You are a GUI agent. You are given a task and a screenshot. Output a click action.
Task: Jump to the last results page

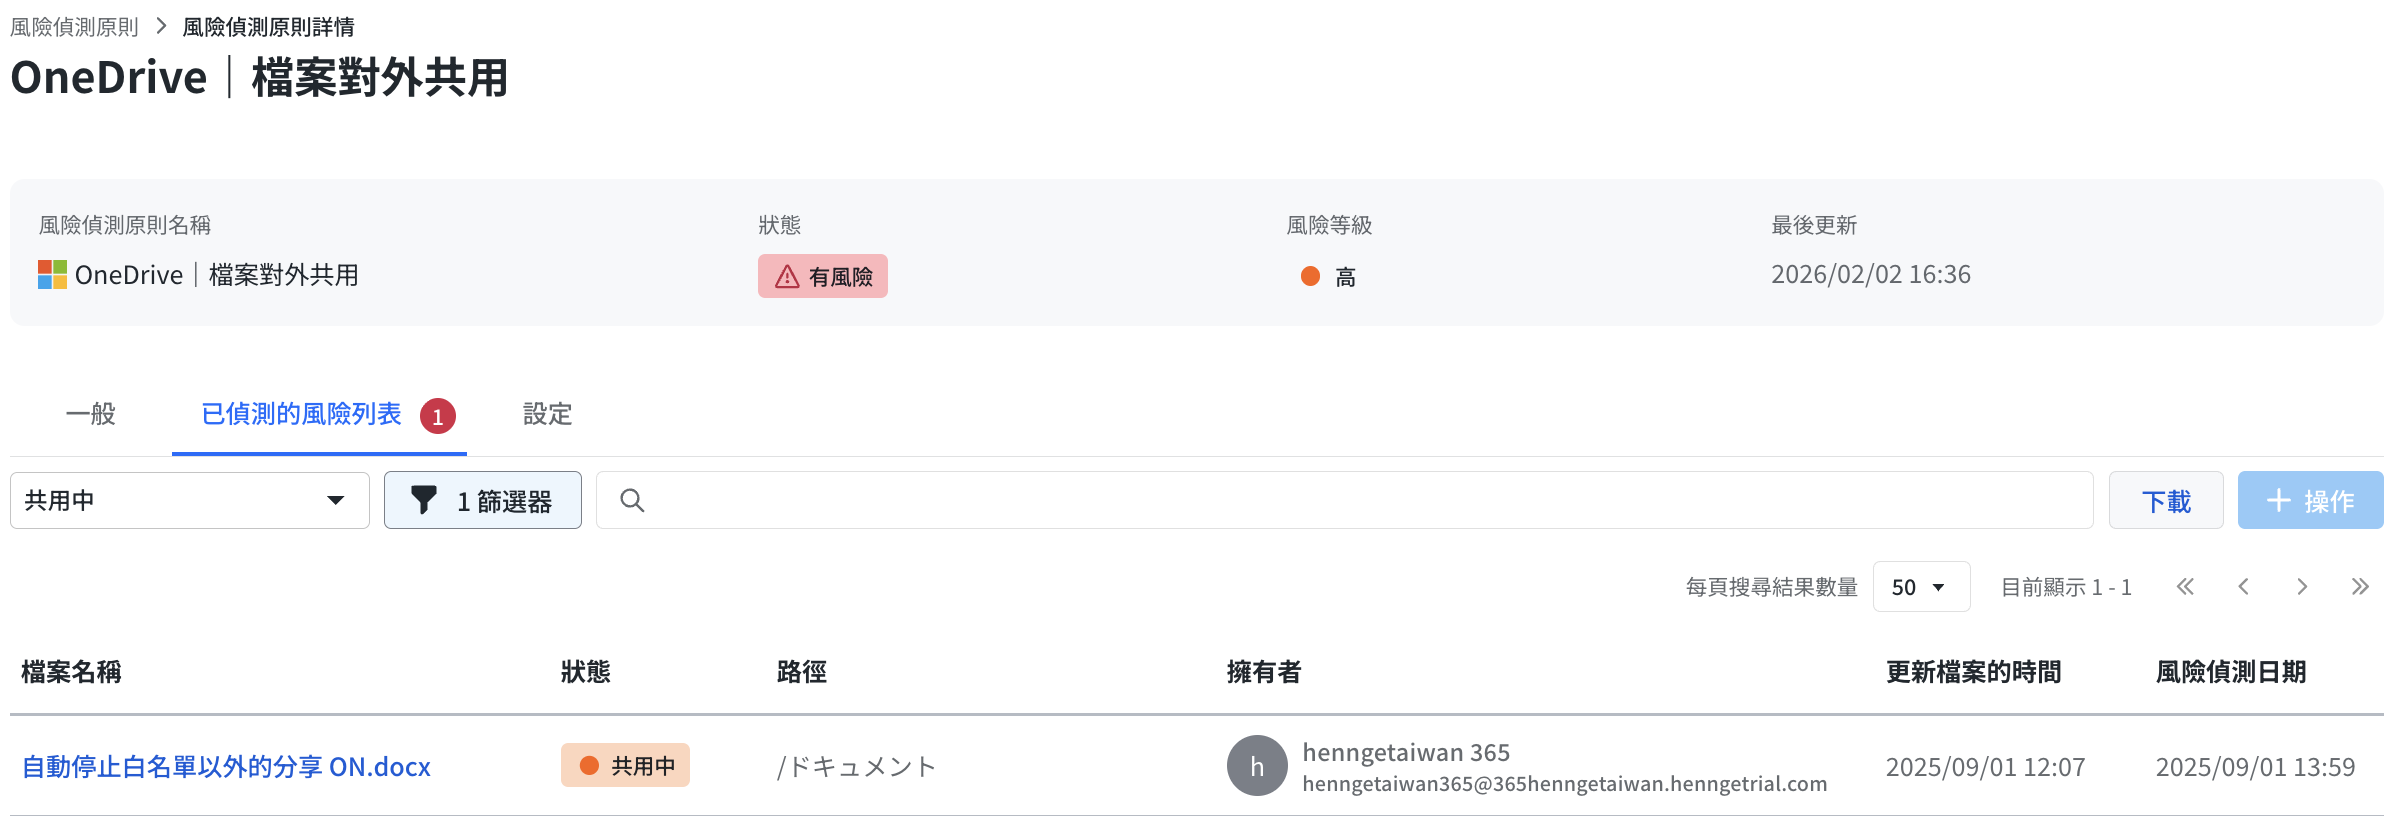(2360, 587)
